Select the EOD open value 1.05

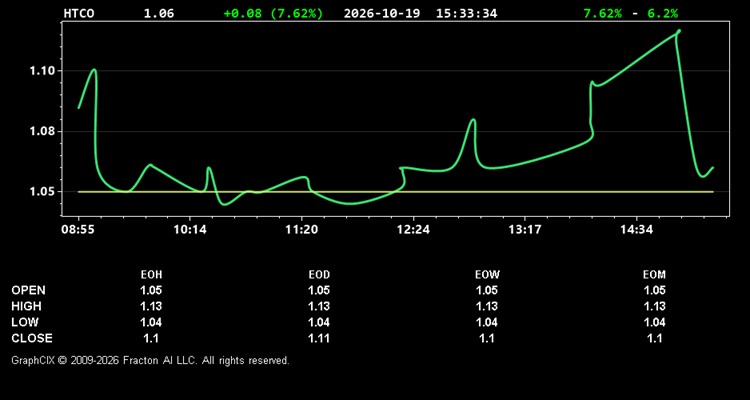(319, 290)
